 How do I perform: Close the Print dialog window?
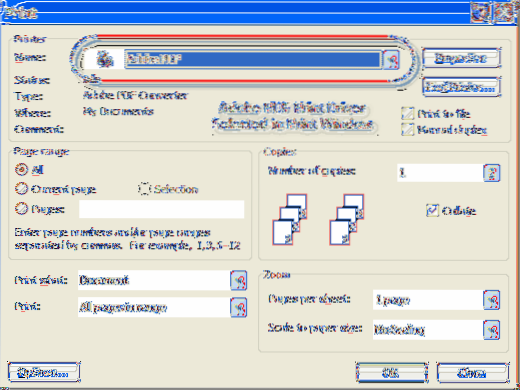click(505, 13)
